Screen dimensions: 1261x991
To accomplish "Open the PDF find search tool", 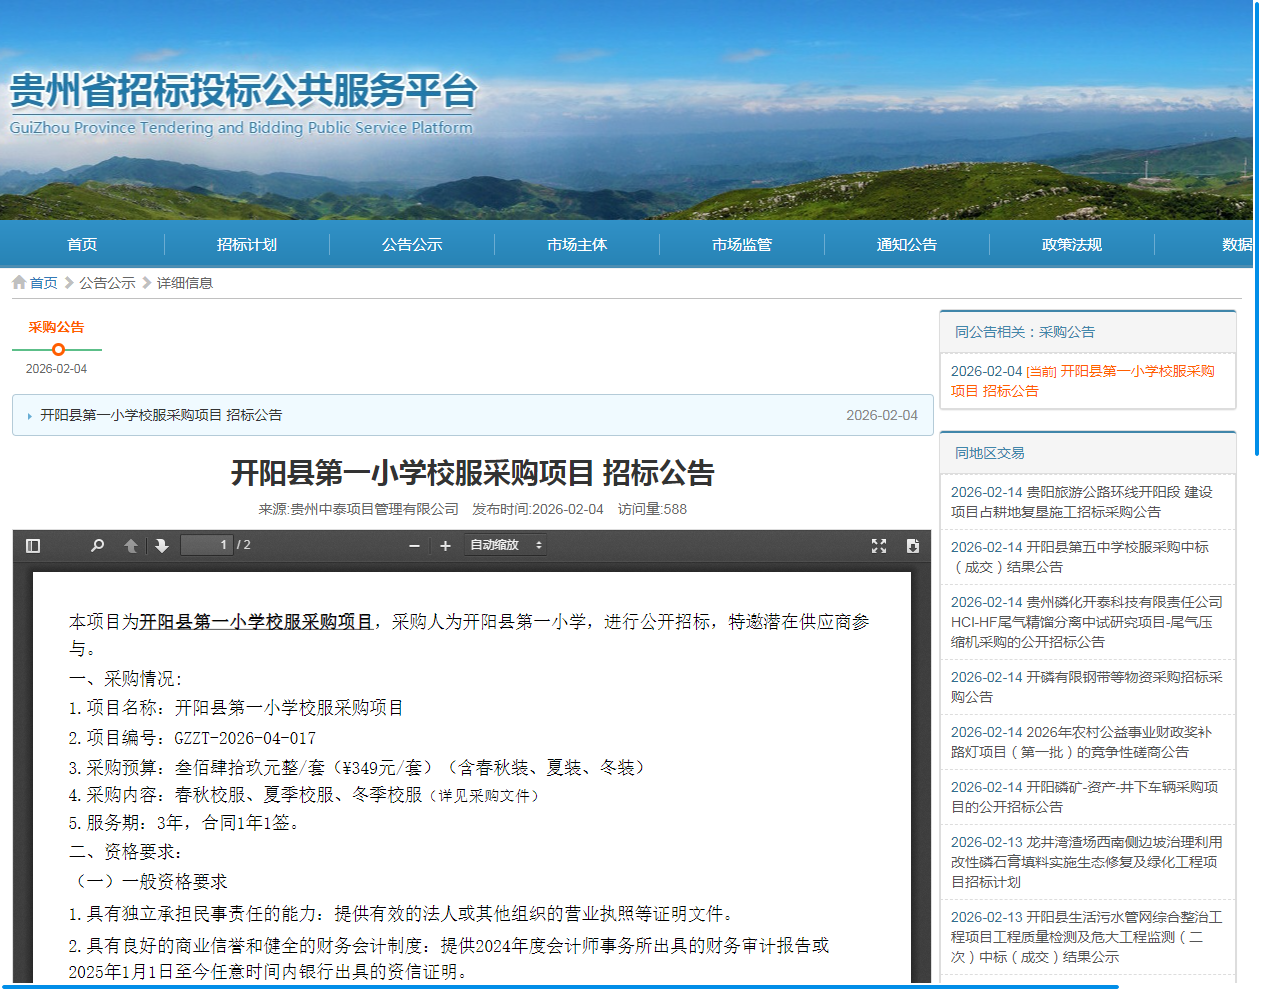I will tap(97, 546).
